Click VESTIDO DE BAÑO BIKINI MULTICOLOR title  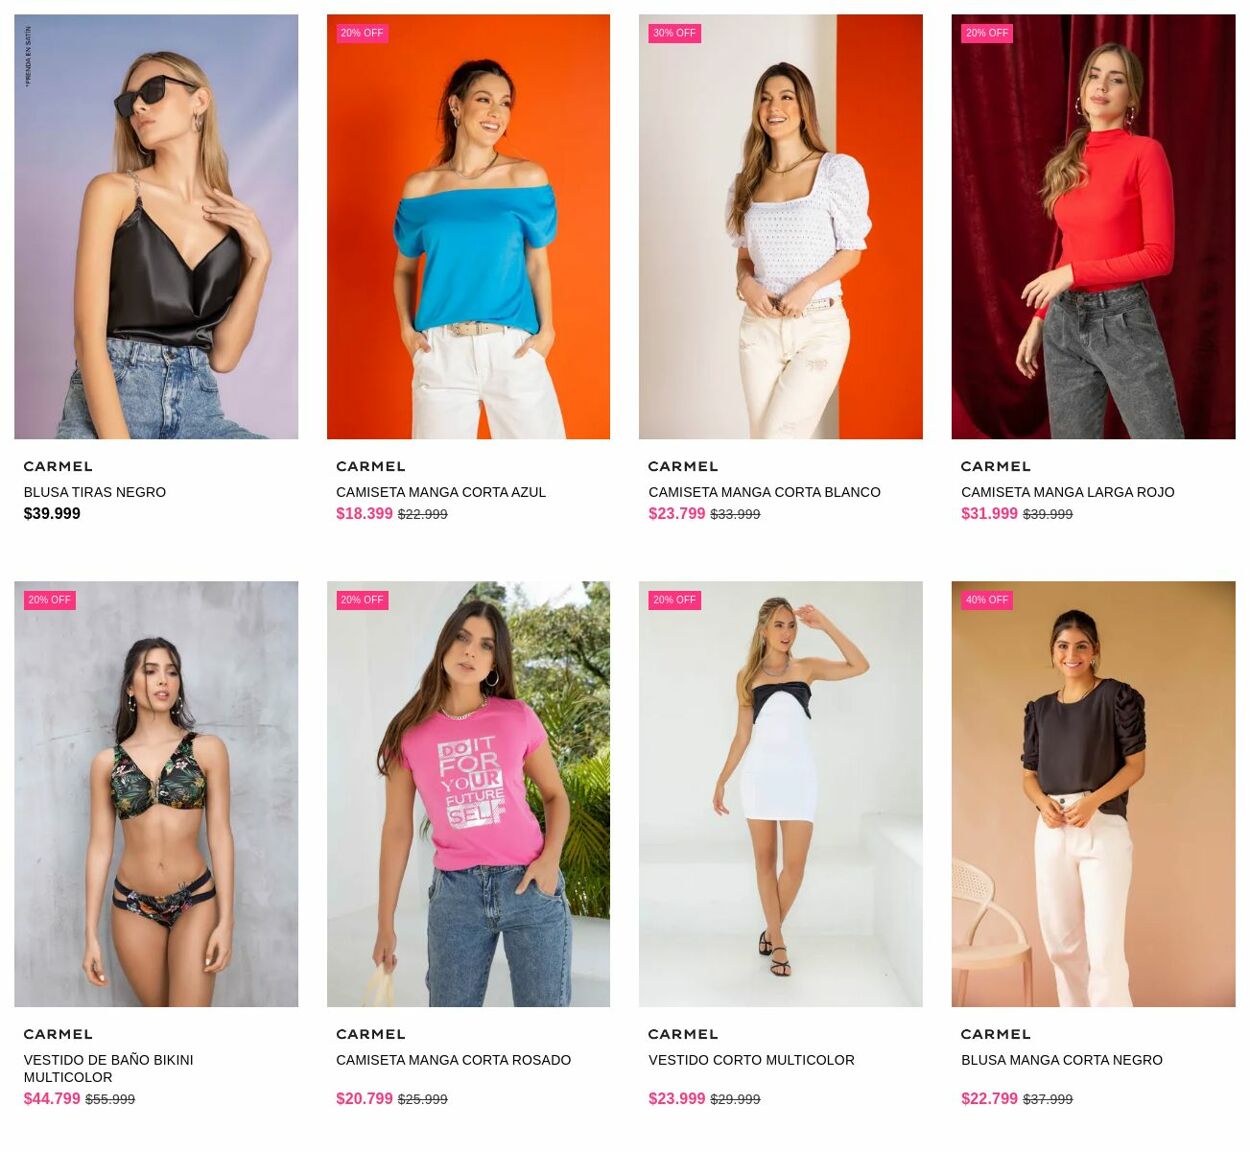109,1068
